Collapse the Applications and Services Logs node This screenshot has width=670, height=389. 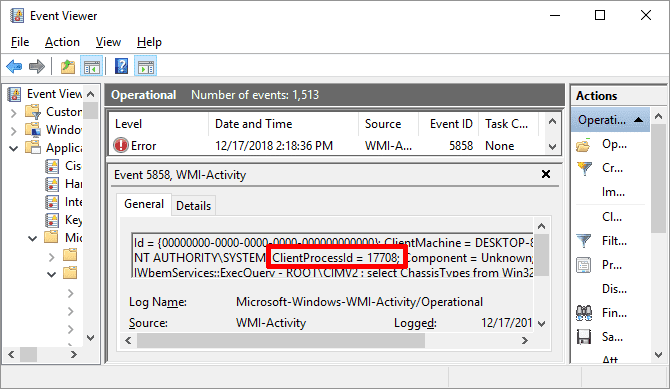14,148
